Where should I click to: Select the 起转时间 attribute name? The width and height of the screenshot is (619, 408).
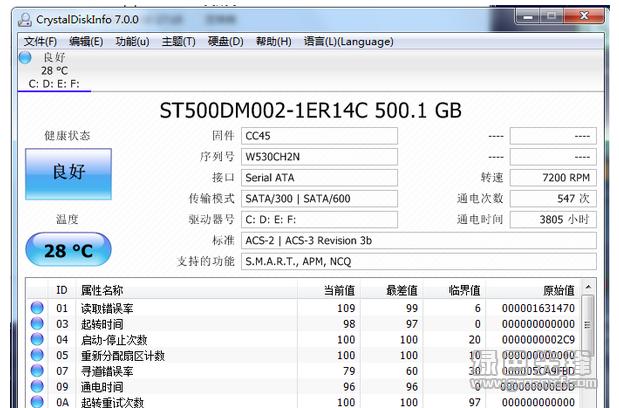pos(102,324)
